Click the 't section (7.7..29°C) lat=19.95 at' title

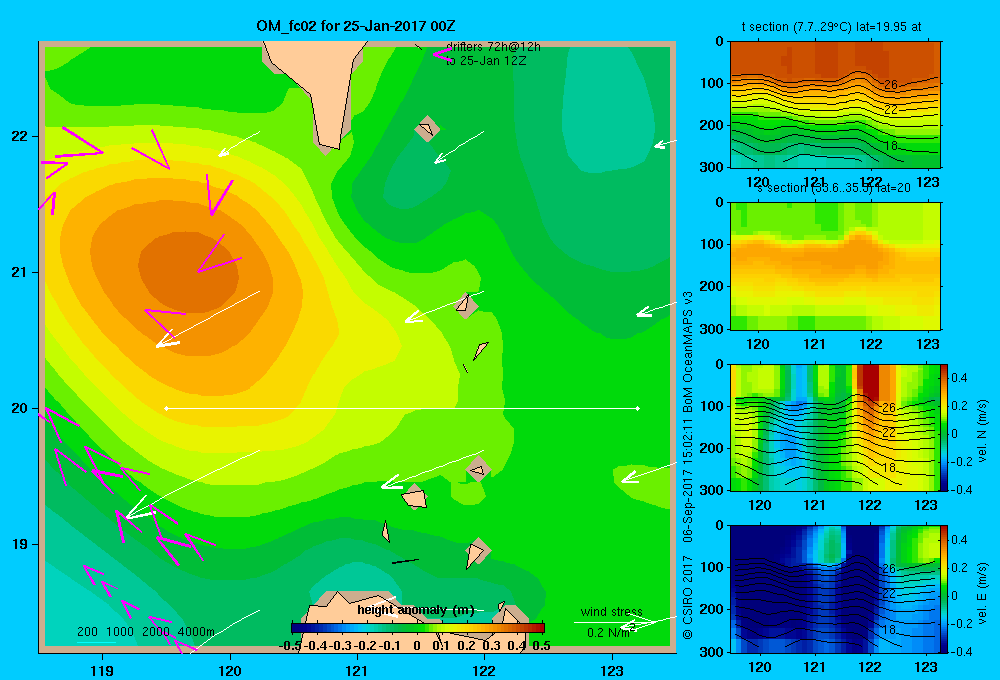click(x=831, y=27)
